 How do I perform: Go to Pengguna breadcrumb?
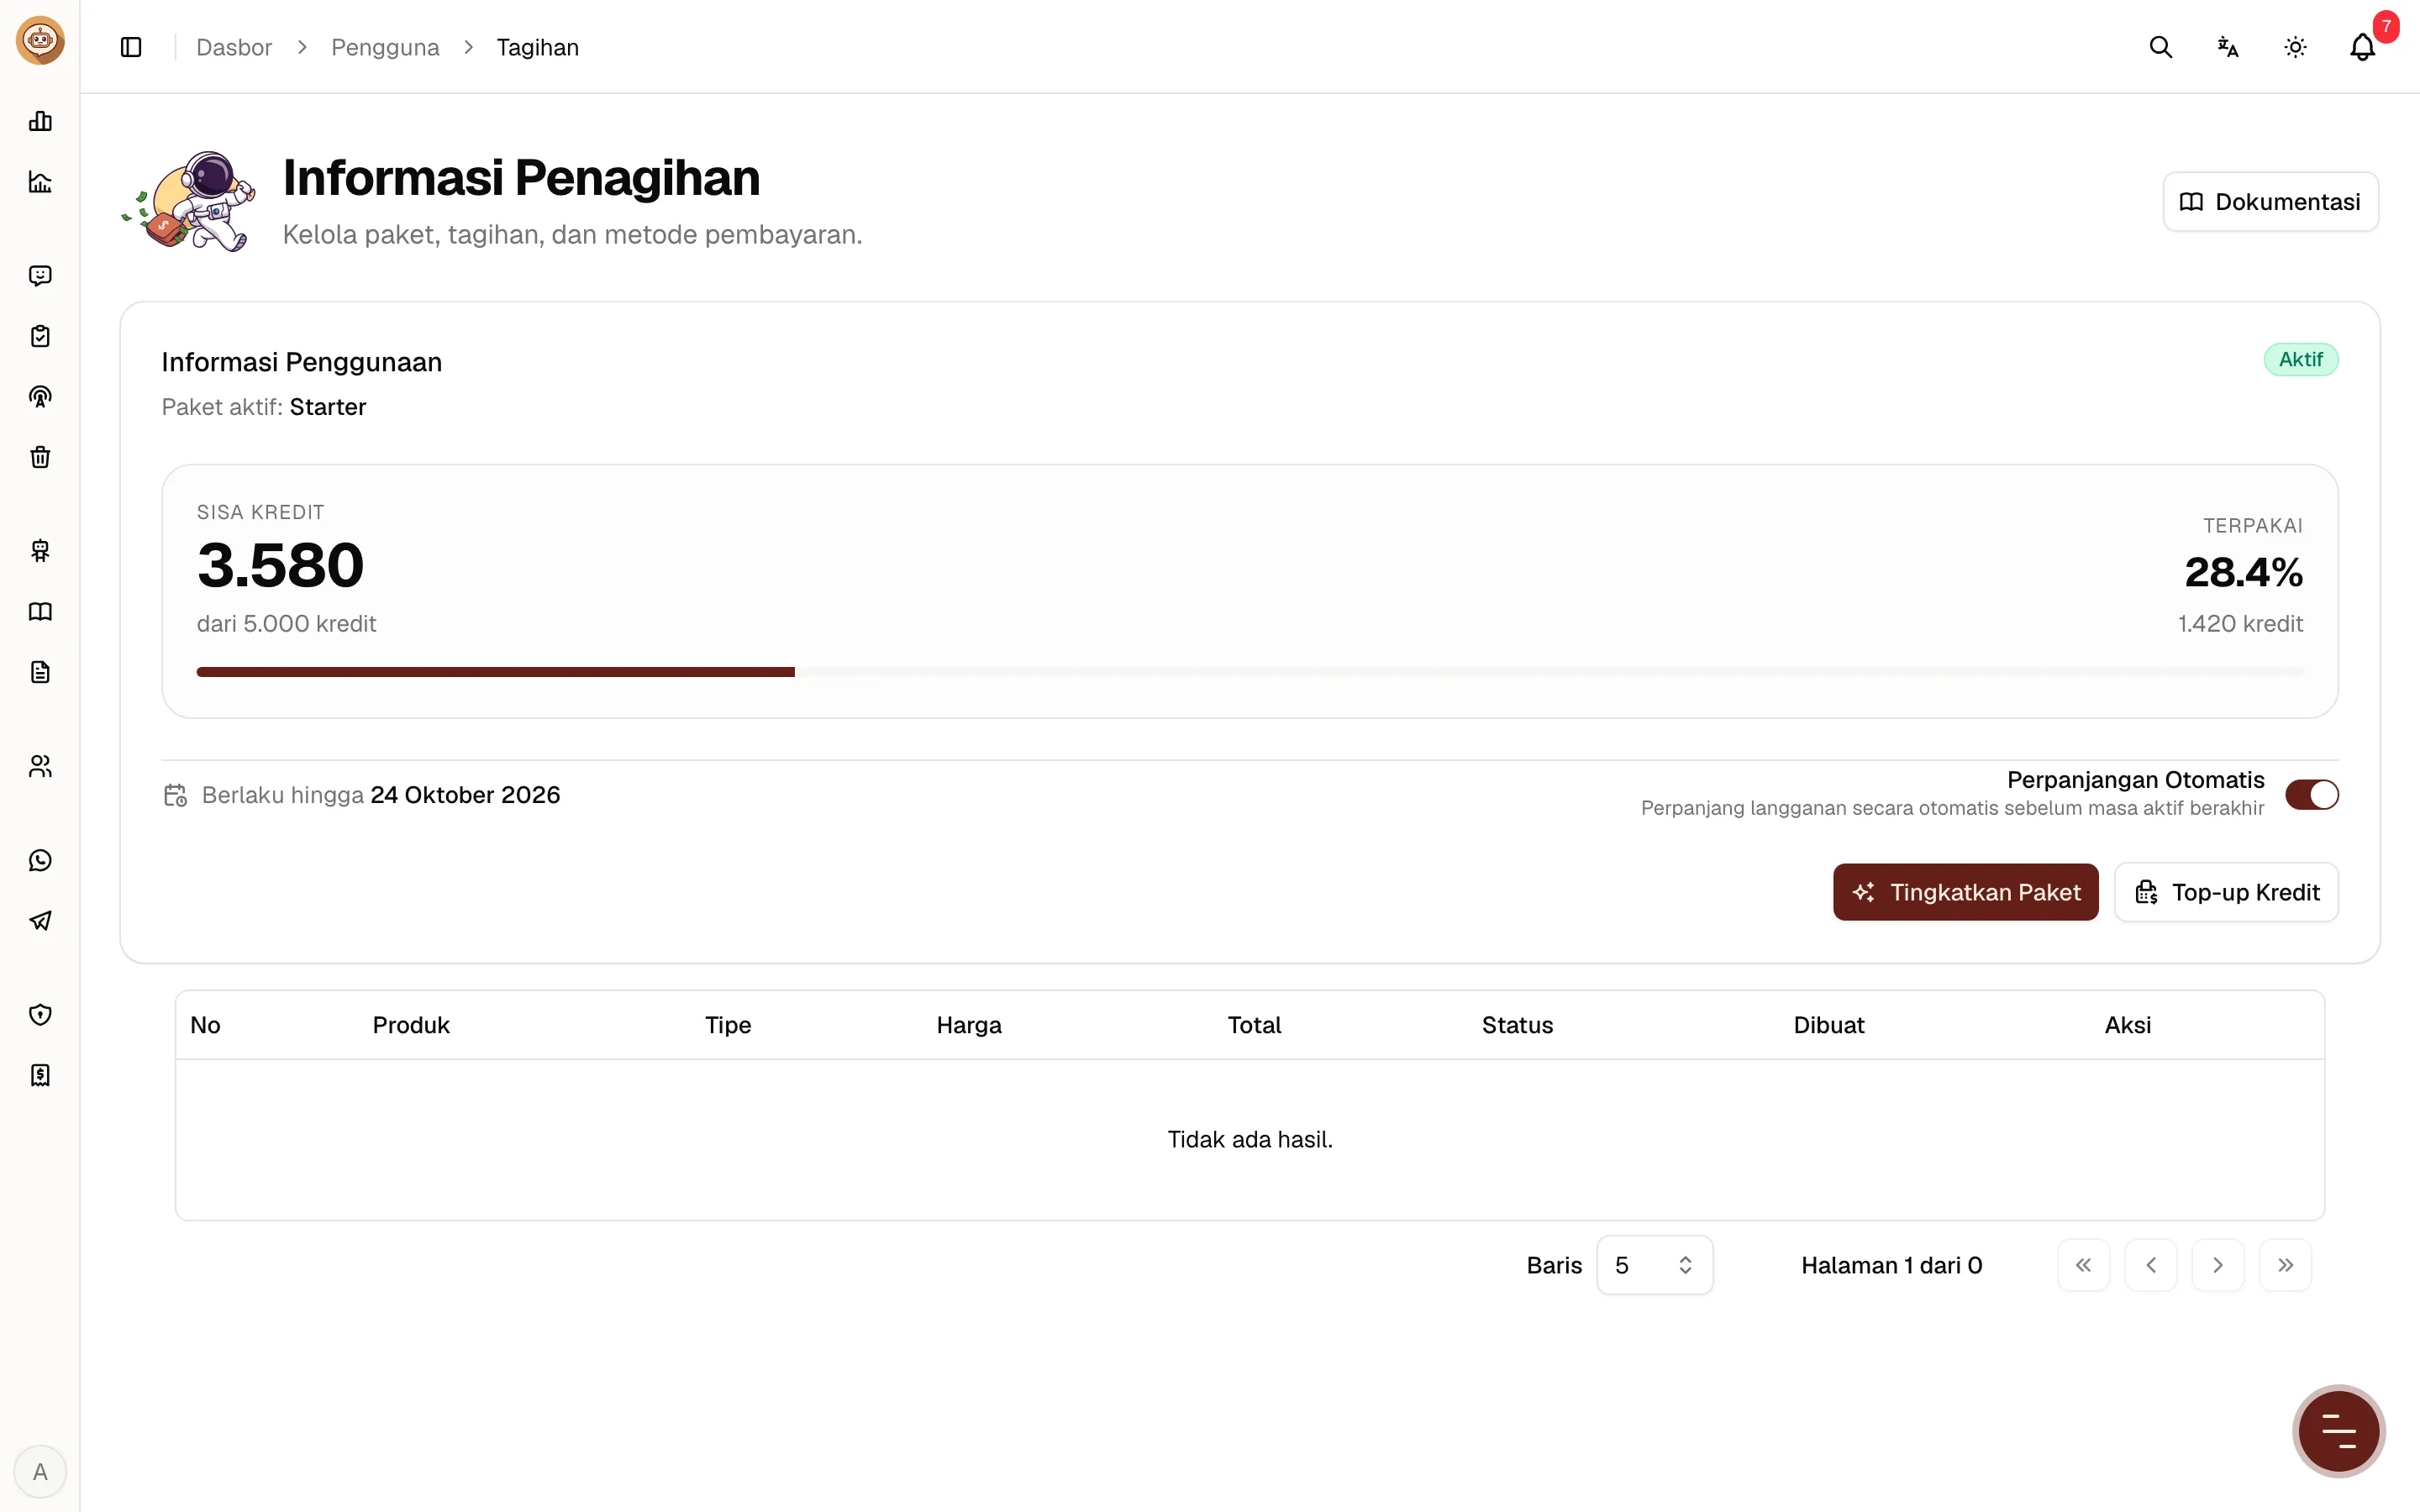coord(385,47)
